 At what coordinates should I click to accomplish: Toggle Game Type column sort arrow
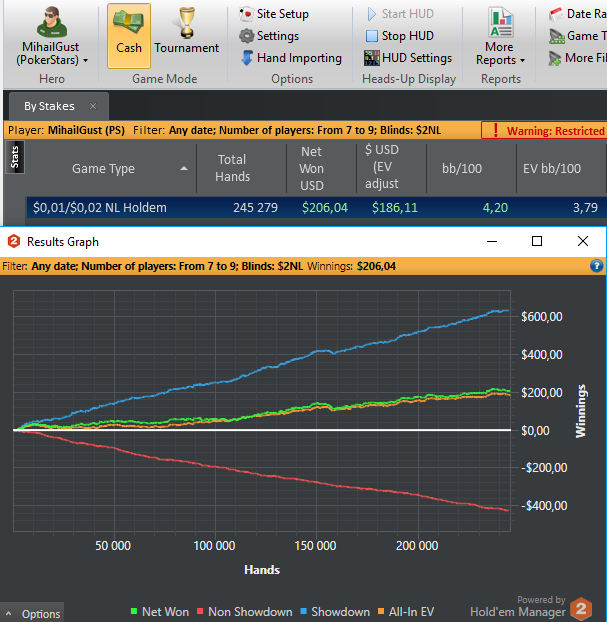click(x=184, y=169)
